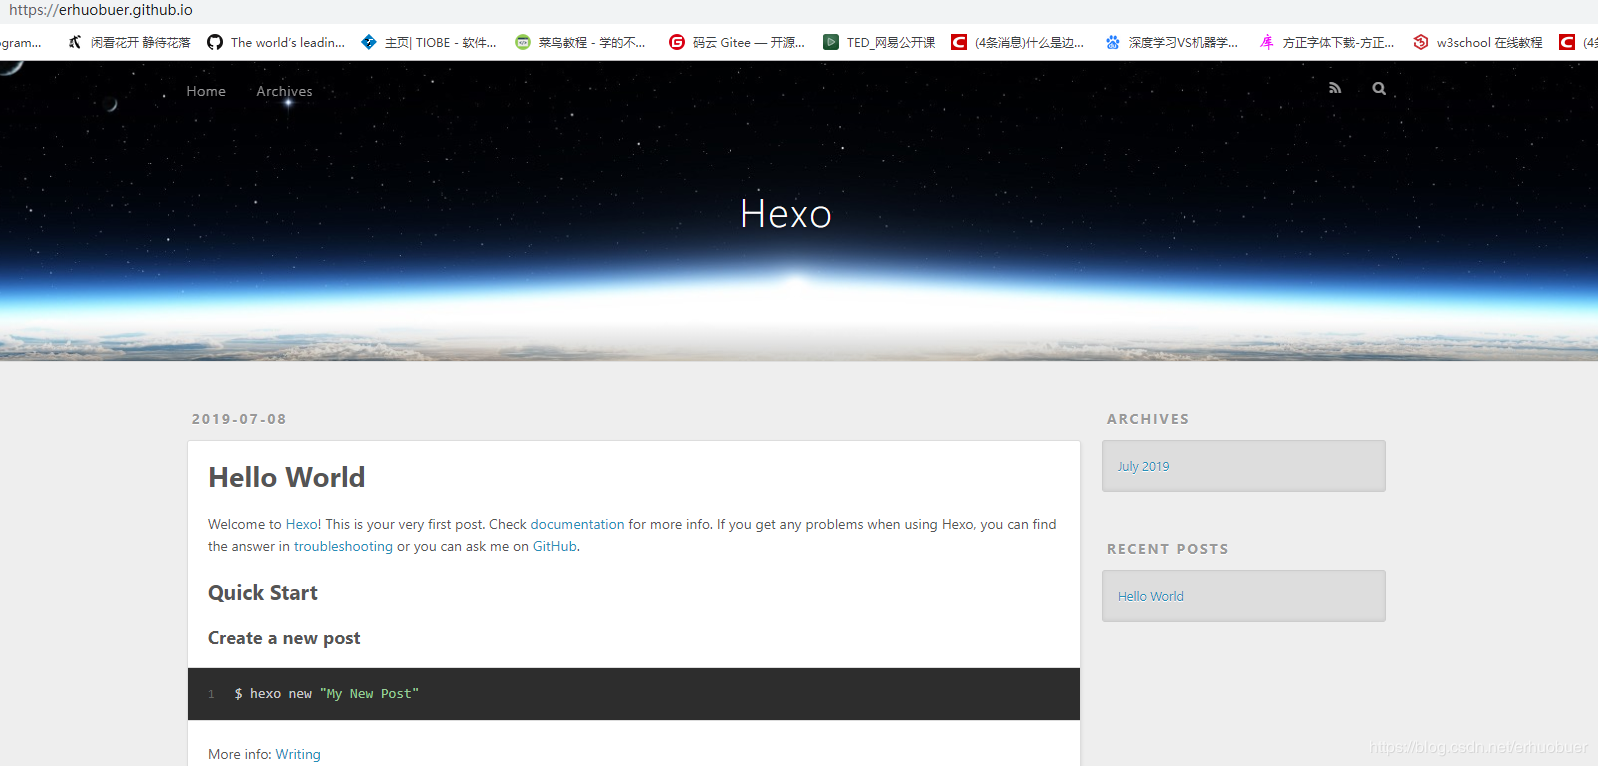Click the ARCHIVES sidebar heading
This screenshot has width=1598, height=766.
tap(1148, 419)
